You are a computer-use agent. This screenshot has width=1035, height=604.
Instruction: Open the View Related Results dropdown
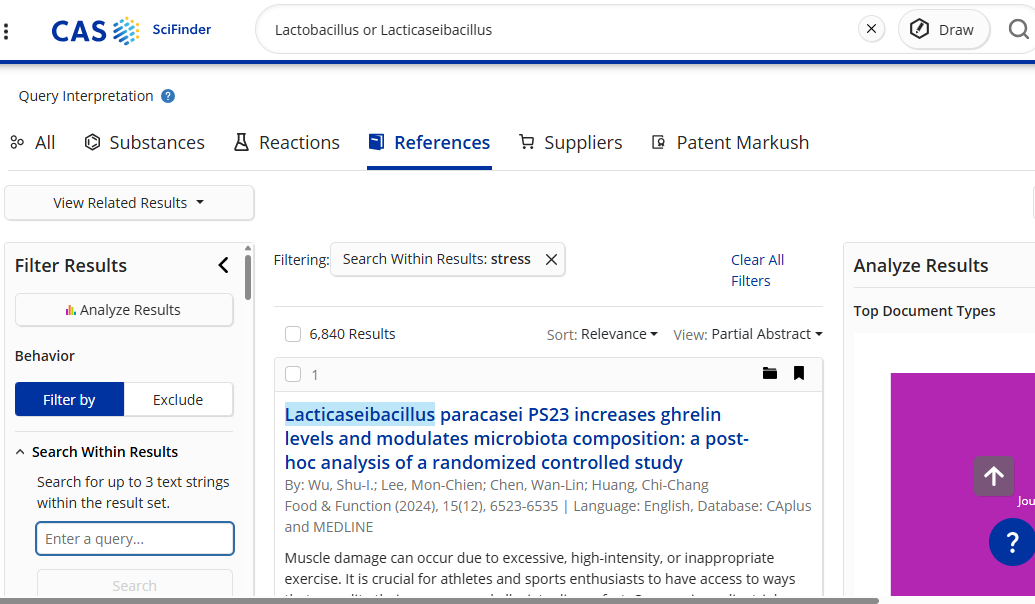point(129,203)
